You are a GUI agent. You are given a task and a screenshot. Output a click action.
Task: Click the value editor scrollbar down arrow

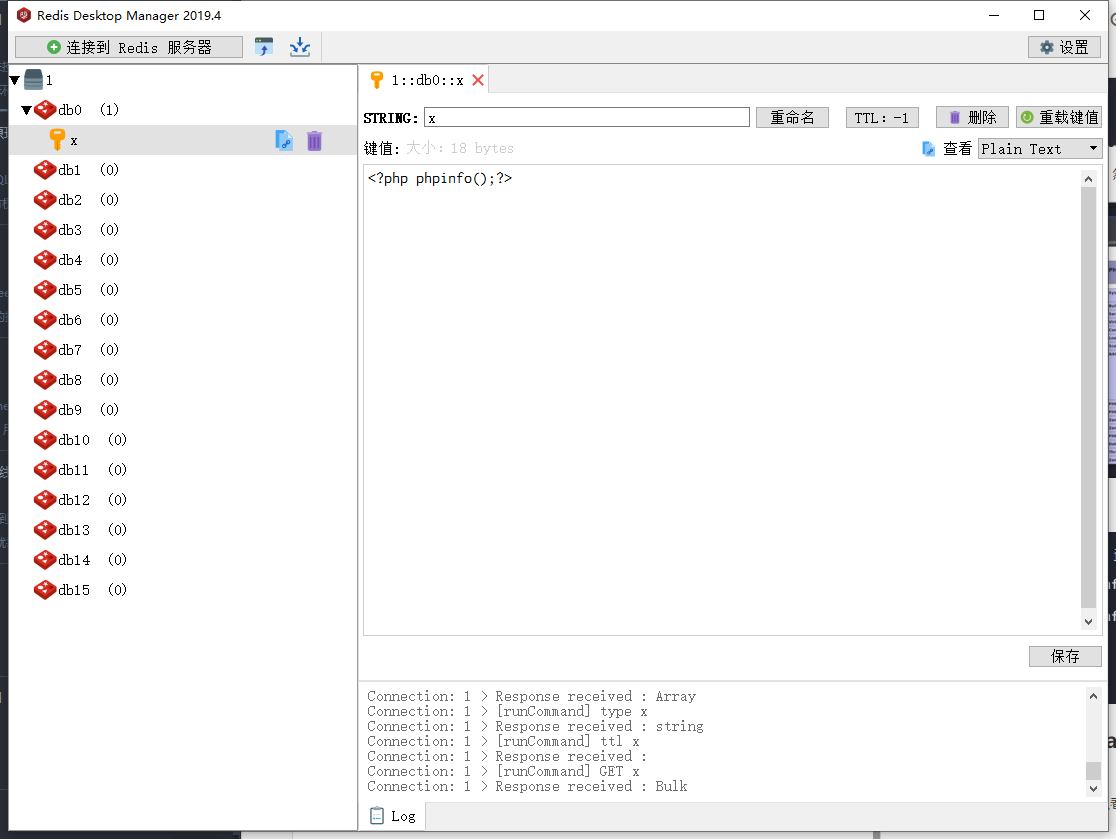(x=1088, y=621)
